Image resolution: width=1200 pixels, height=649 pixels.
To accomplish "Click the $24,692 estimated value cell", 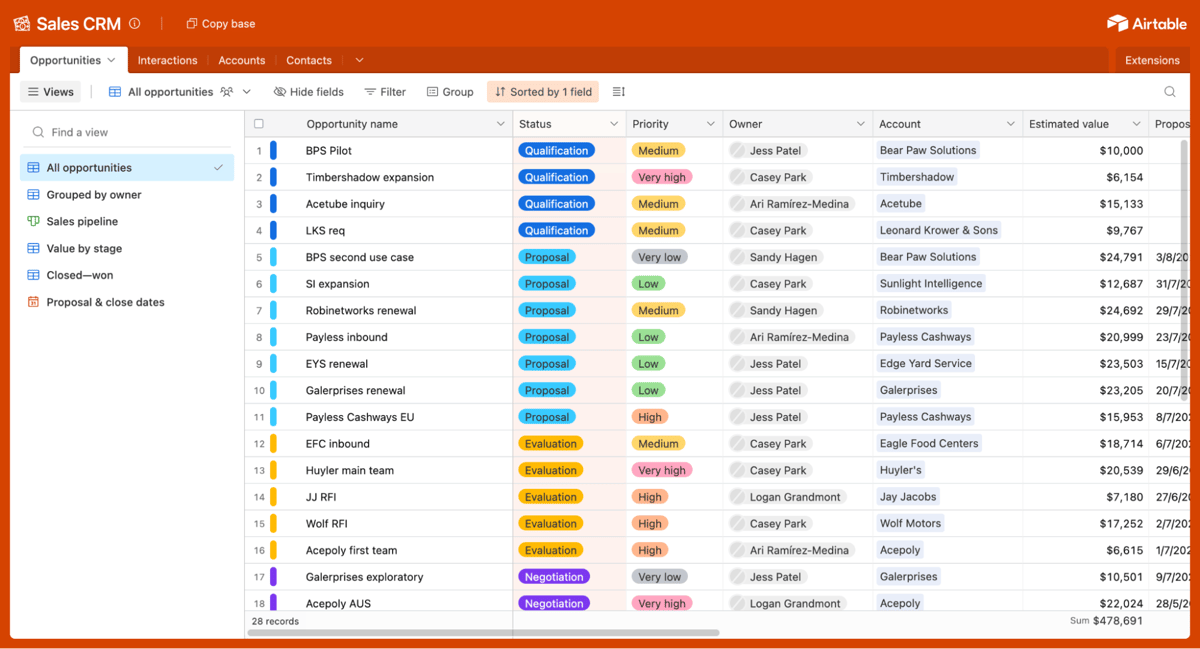I will pos(1085,311).
